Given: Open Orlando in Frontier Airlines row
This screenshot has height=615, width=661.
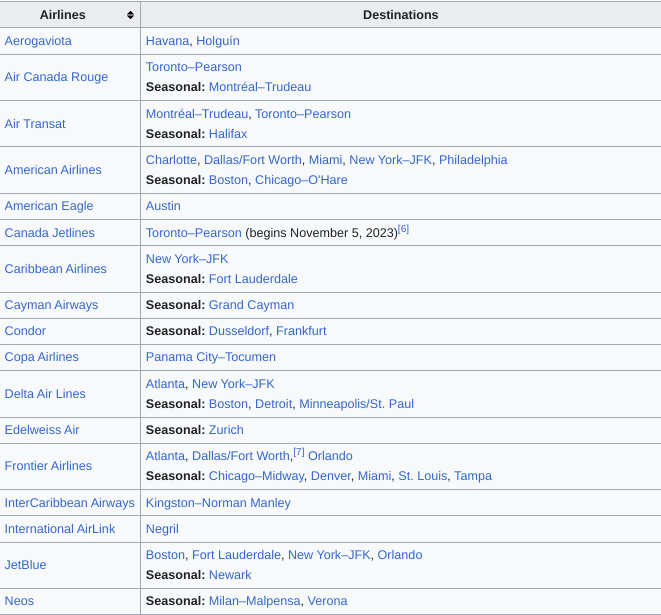Looking at the screenshot, I should click(x=330, y=457).
